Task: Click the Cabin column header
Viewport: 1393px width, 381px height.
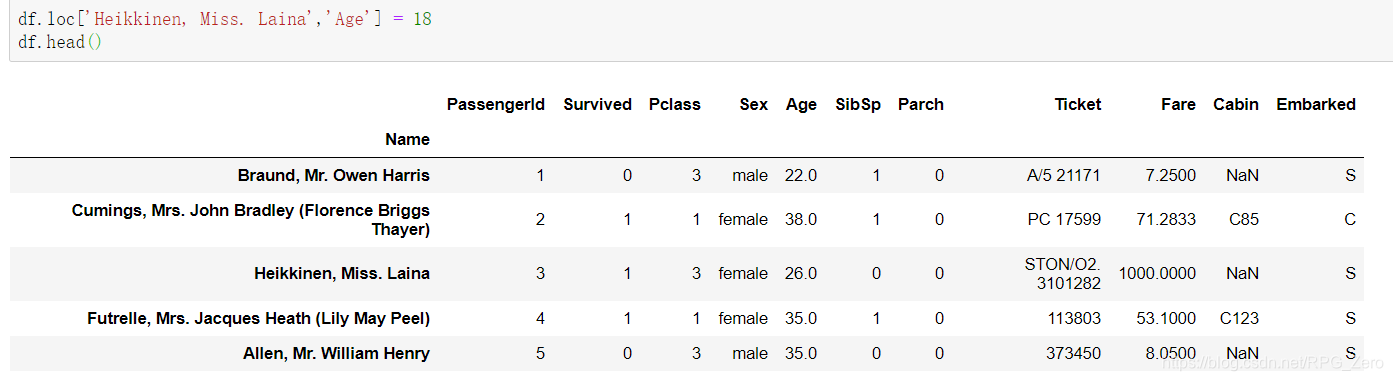Action: 1236,104
